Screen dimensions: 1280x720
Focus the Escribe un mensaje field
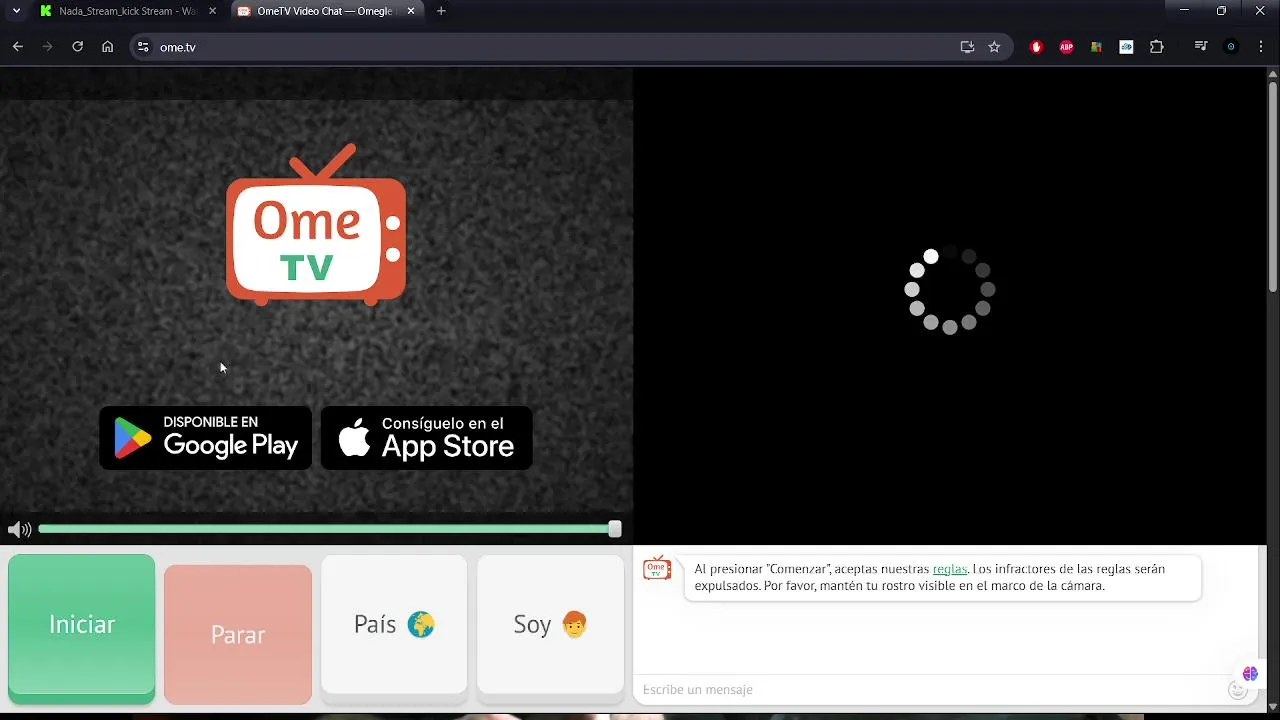[930, 690]
